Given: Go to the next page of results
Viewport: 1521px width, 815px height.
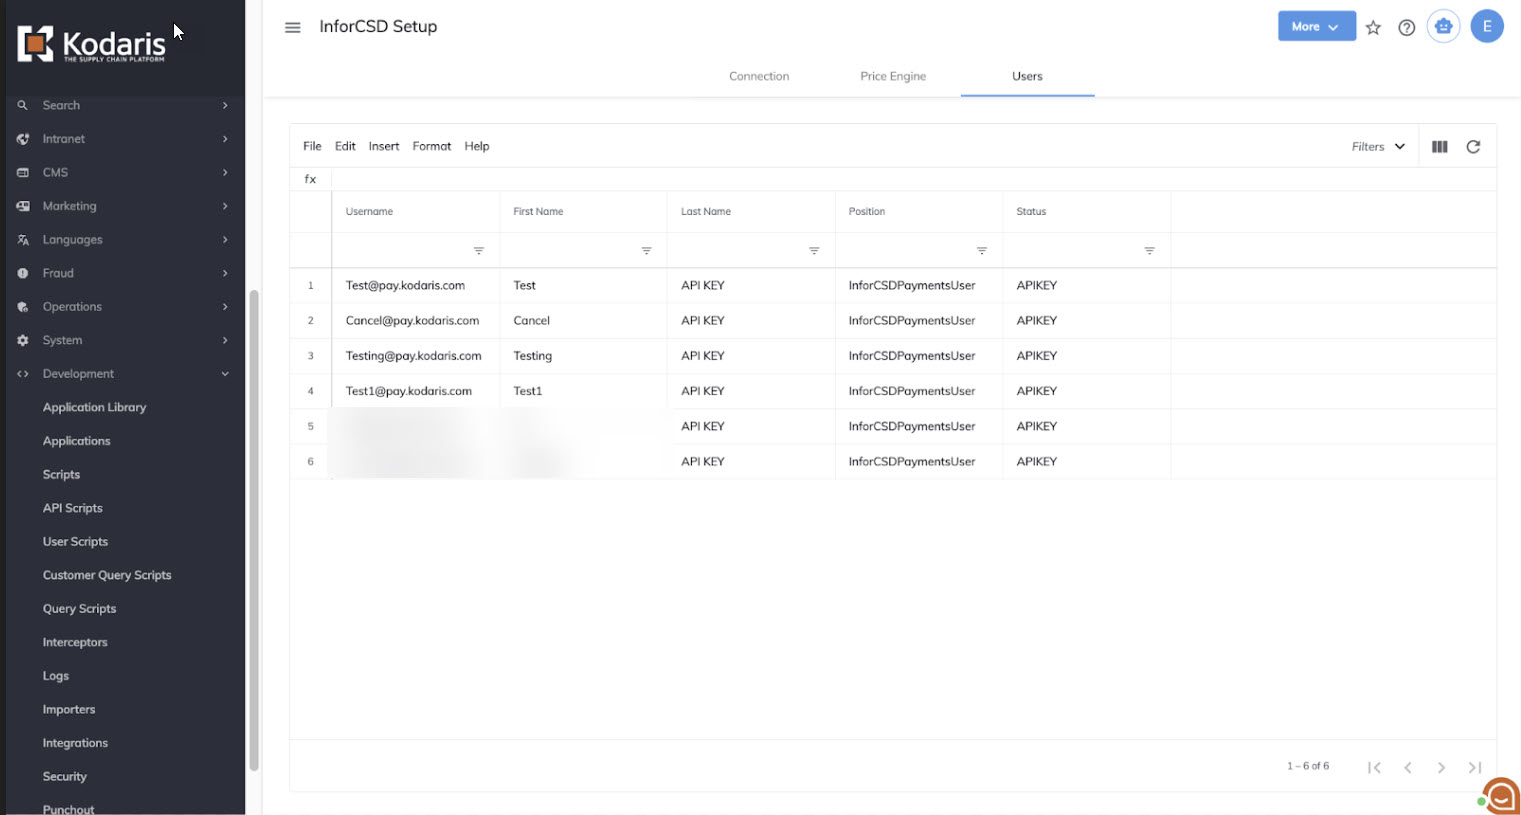Looking at the screenshot, I should pos(1441,768).
